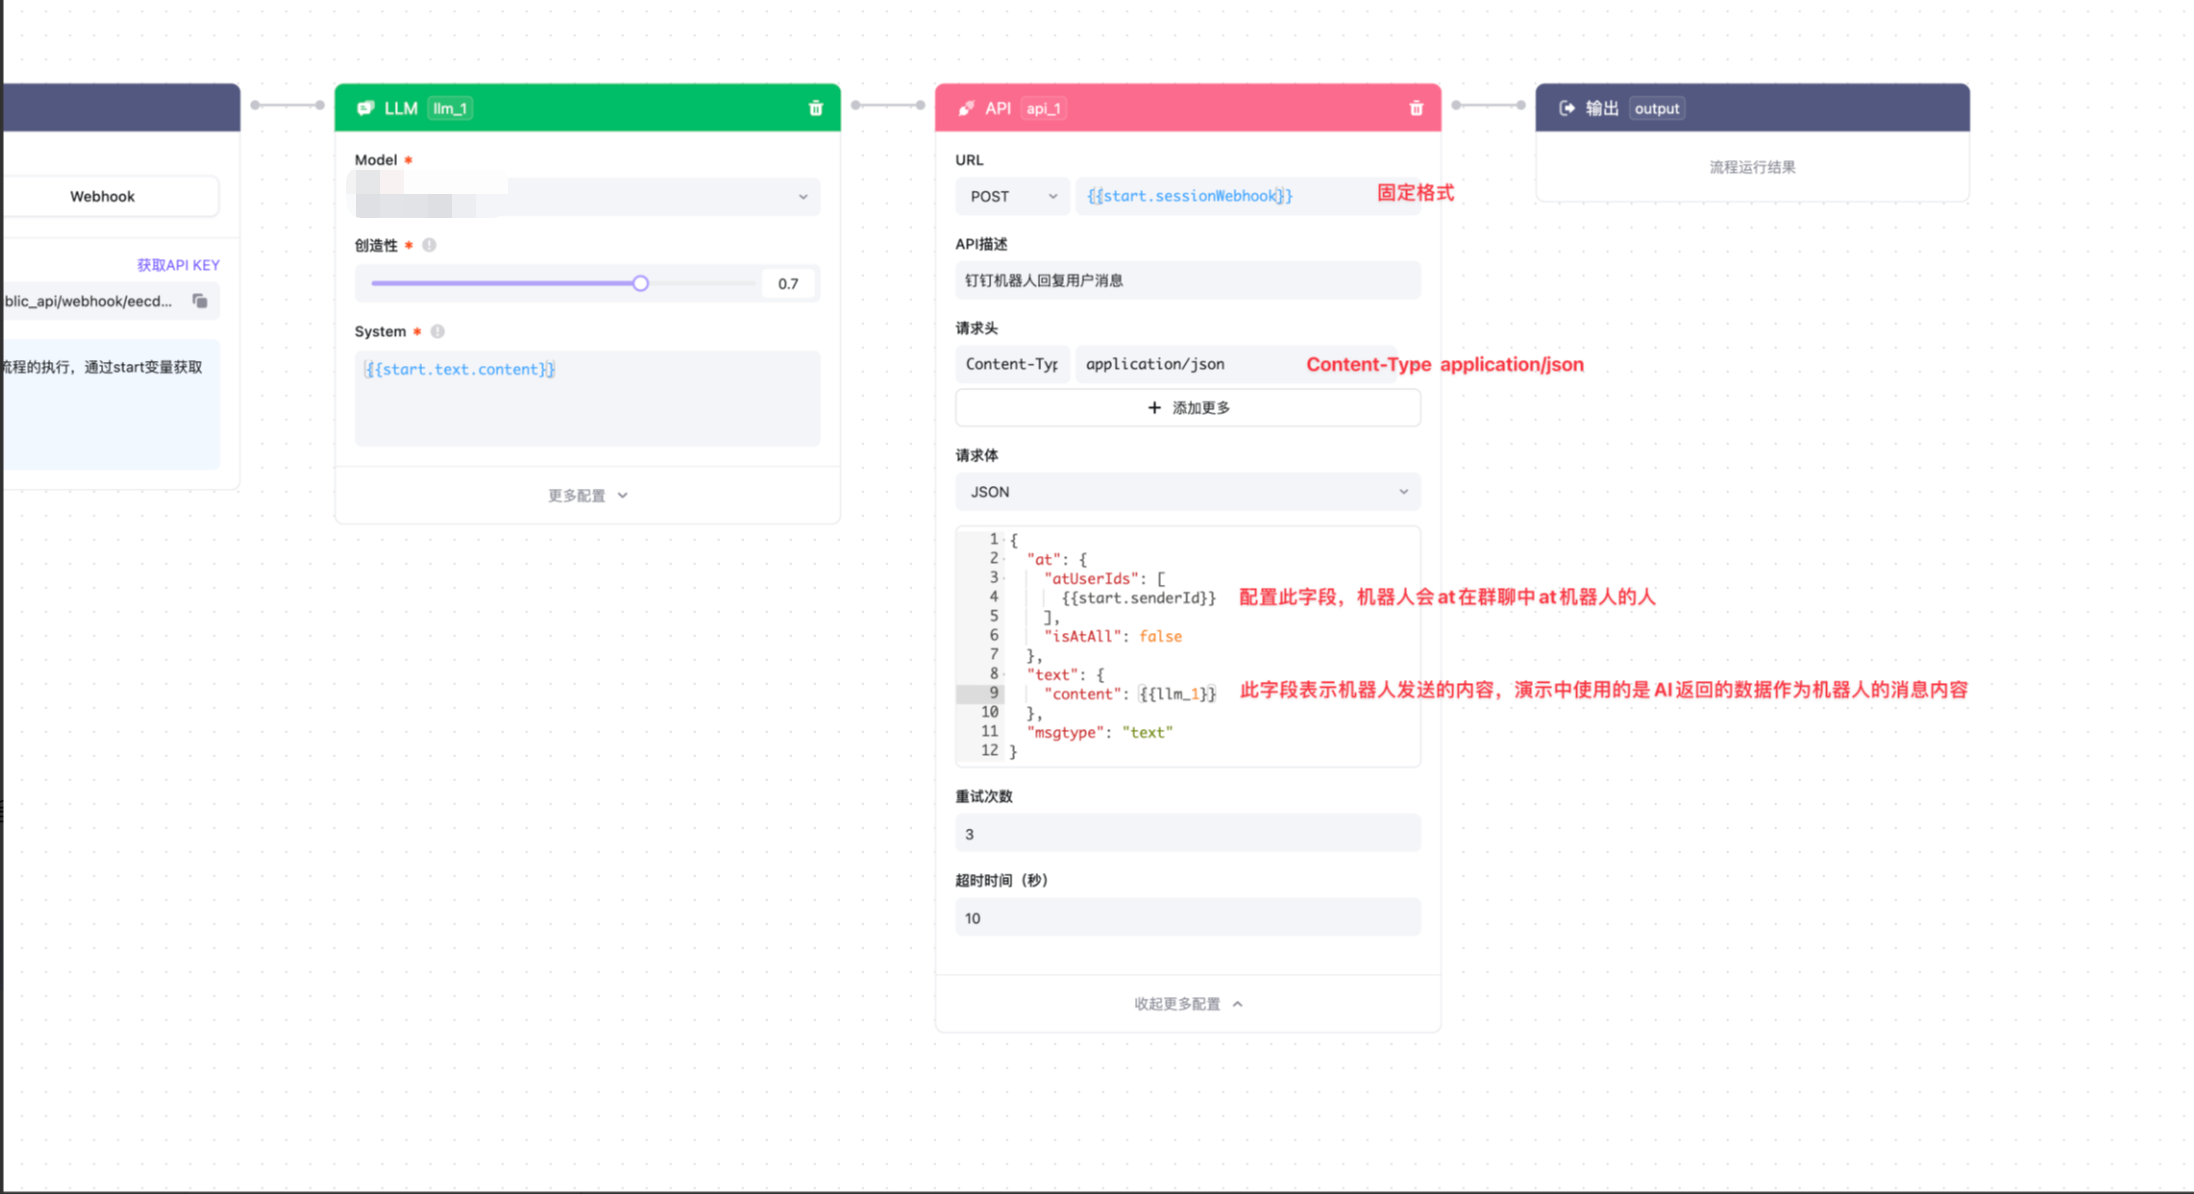Open the 获取API KEY link
The height and width of the screenshot is (1194, 2194).
(x=178, y=265)
